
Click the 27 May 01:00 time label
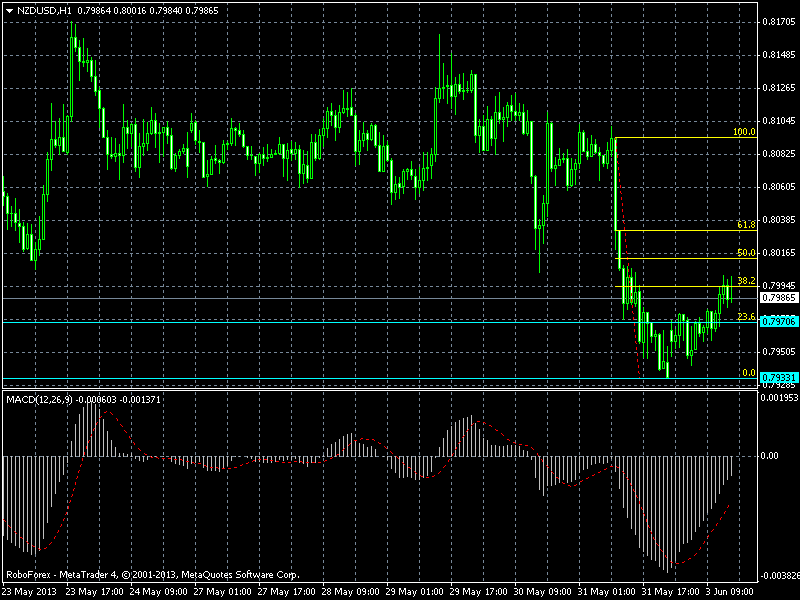[222, 592]
